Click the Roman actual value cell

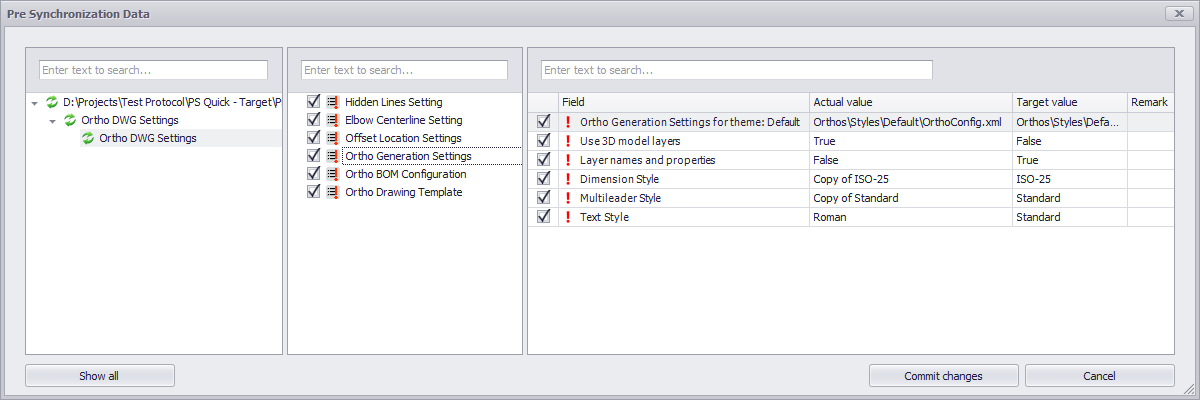pyautogui.click(x=911, y=217)
